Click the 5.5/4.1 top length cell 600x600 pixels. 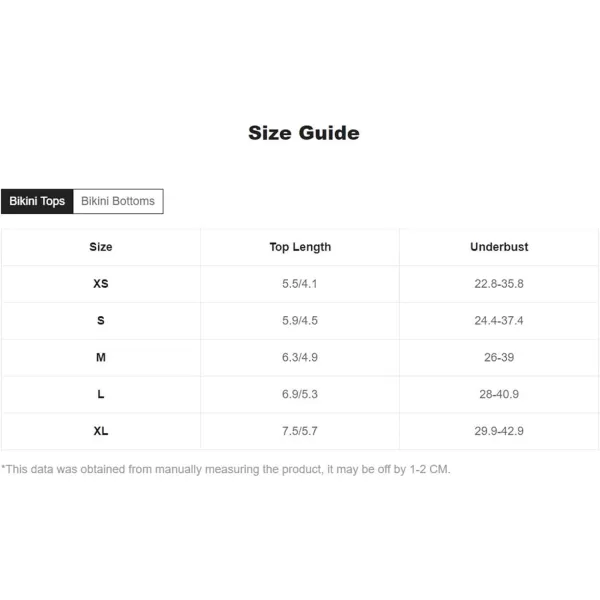click(x=300, y=284)
